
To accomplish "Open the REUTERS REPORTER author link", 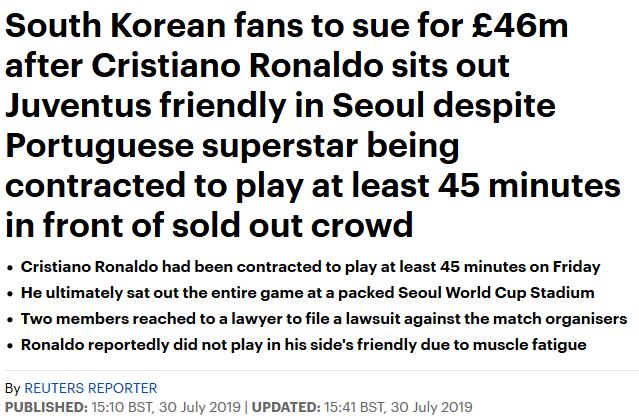I will coord(90,388).
